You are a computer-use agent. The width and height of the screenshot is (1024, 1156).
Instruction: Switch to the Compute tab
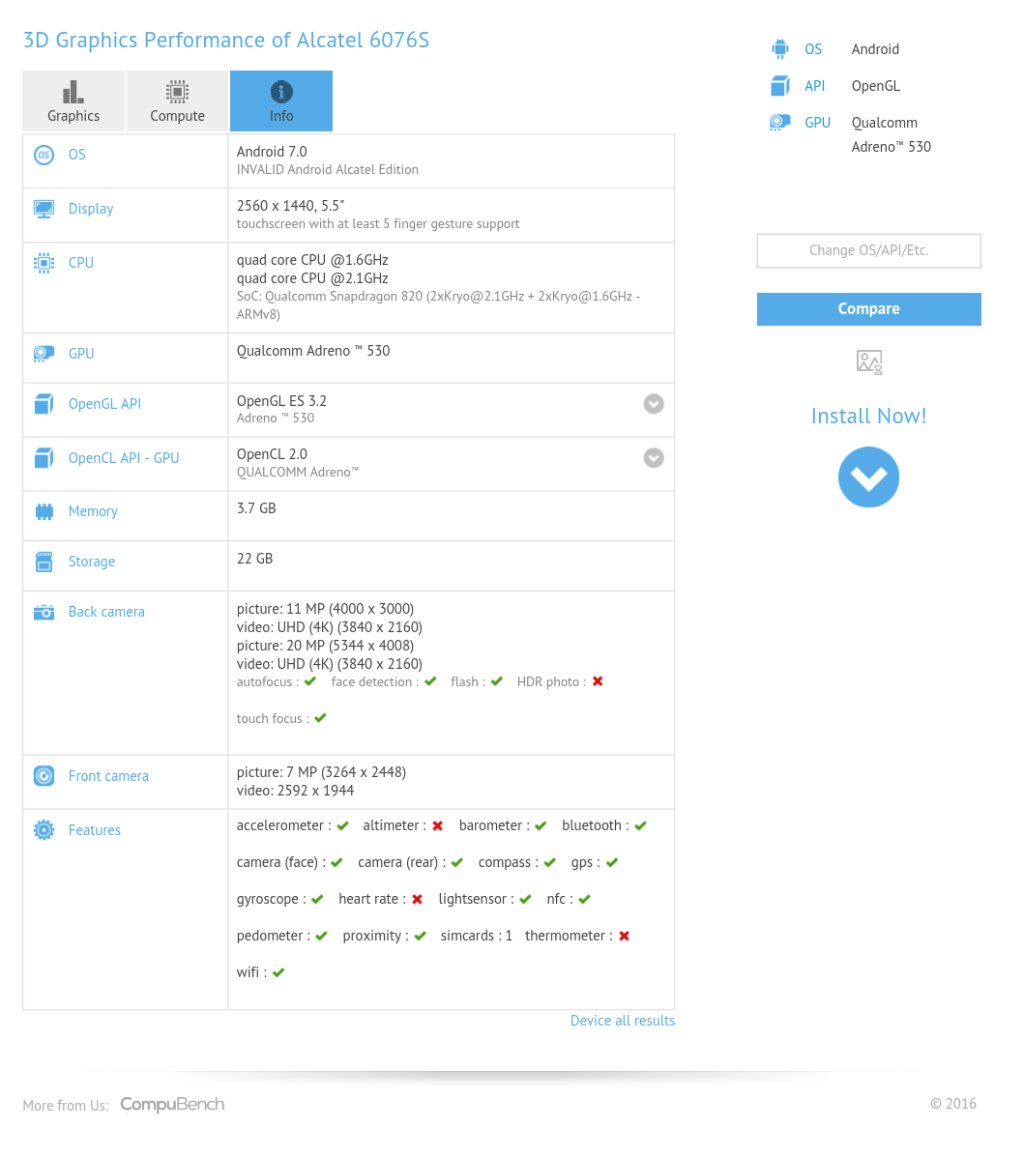(x=177, y=101)
